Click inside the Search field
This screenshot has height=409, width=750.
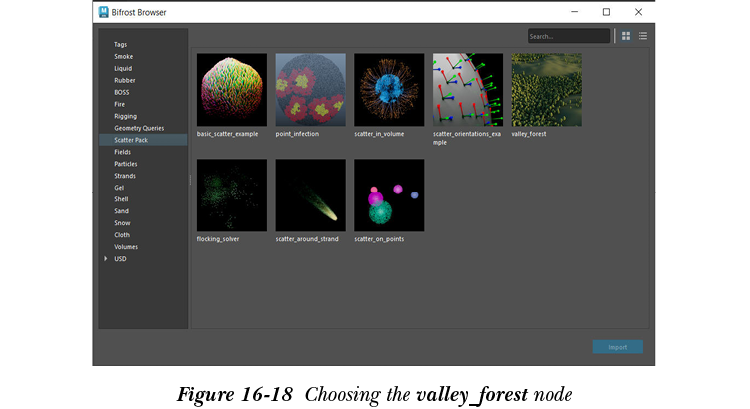[x=568, y=36]
